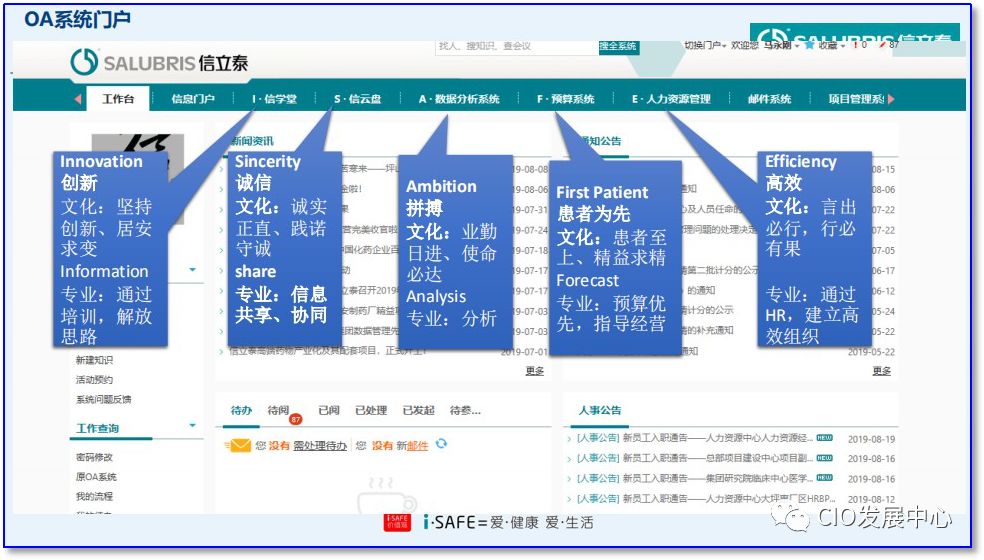Open 人事公告 dated 2019-08-19
Screen dimensions: 984x560
(695, 438)
